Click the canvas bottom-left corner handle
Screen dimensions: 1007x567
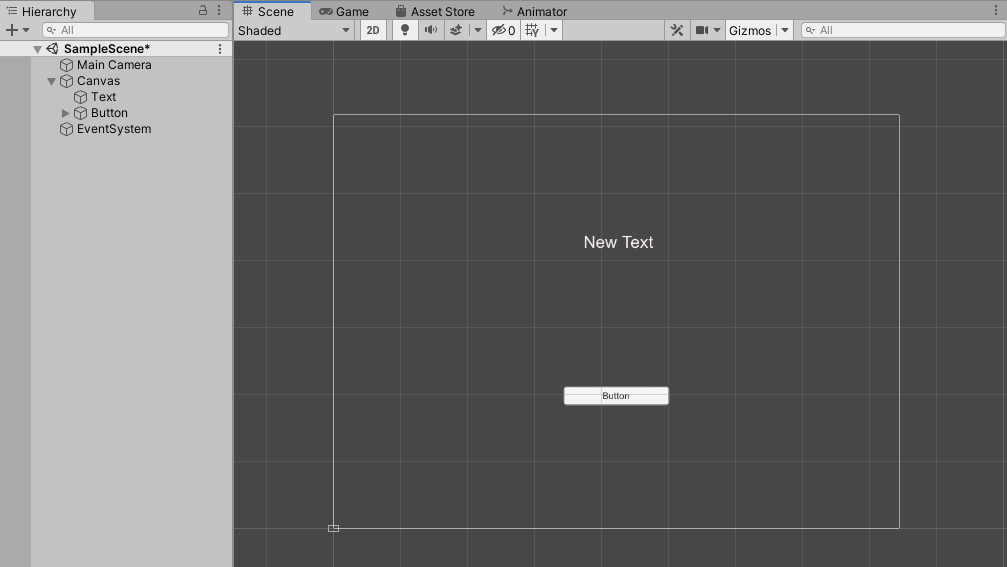333,528
